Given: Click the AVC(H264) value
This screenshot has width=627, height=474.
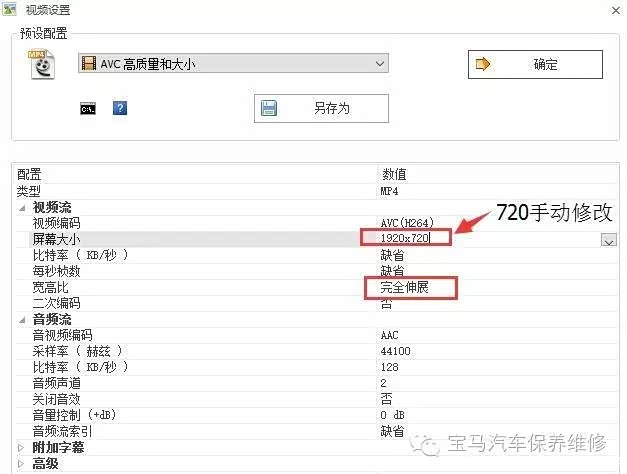Looking at the screenshot, I should (x=407, y=223).
